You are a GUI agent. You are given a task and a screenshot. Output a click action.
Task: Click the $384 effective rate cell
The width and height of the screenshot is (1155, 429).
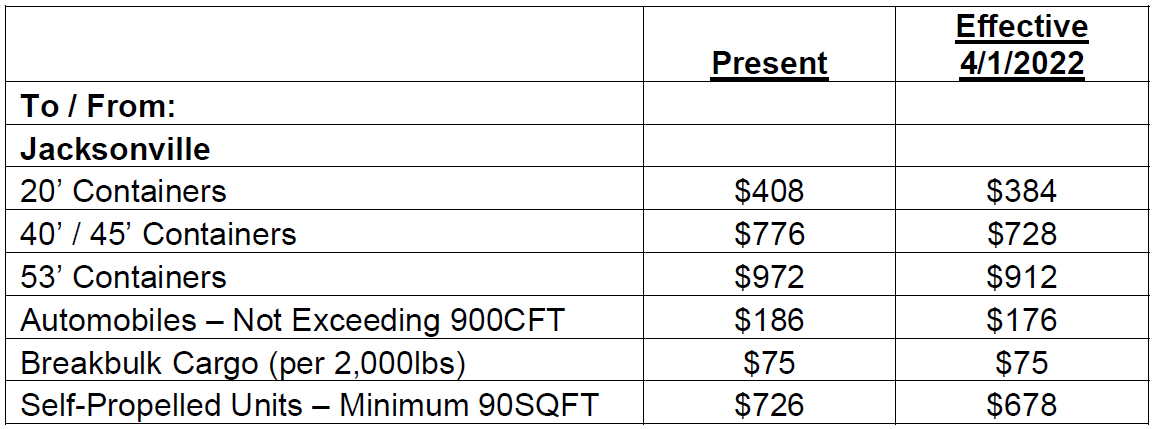tap(1022, 191)
